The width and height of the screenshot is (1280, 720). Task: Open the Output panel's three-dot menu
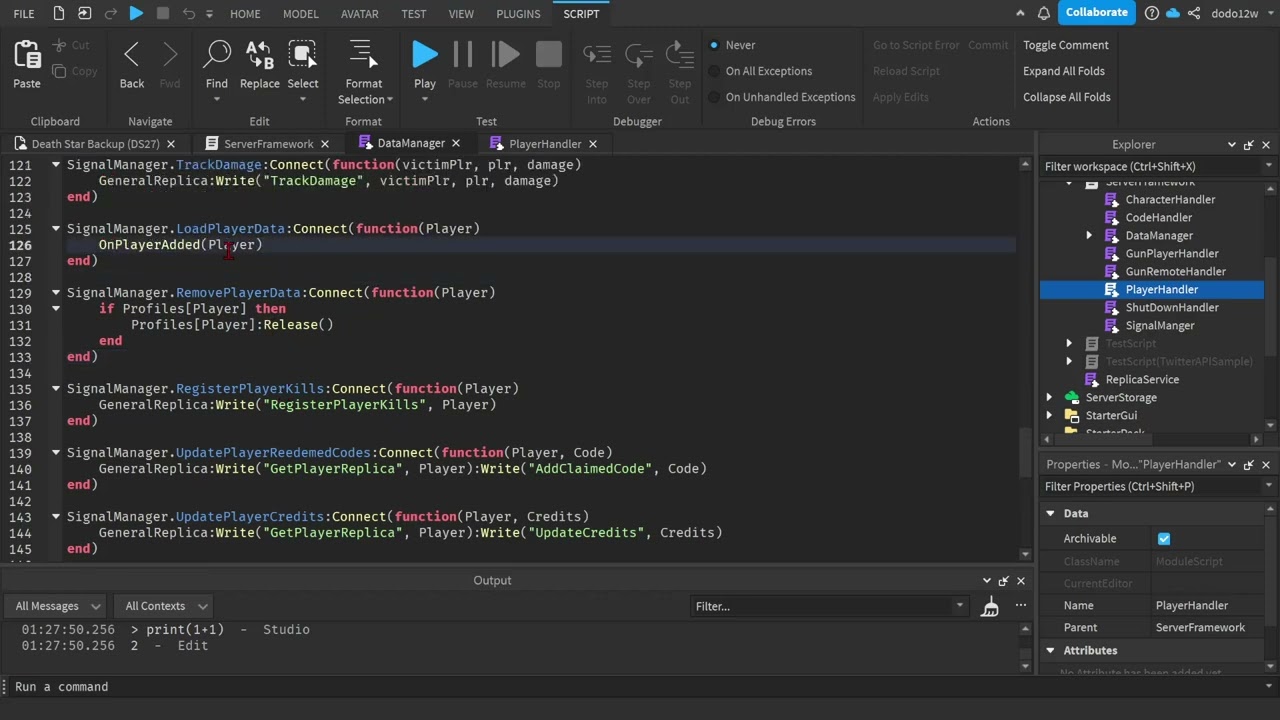(x=1021, y=606)
